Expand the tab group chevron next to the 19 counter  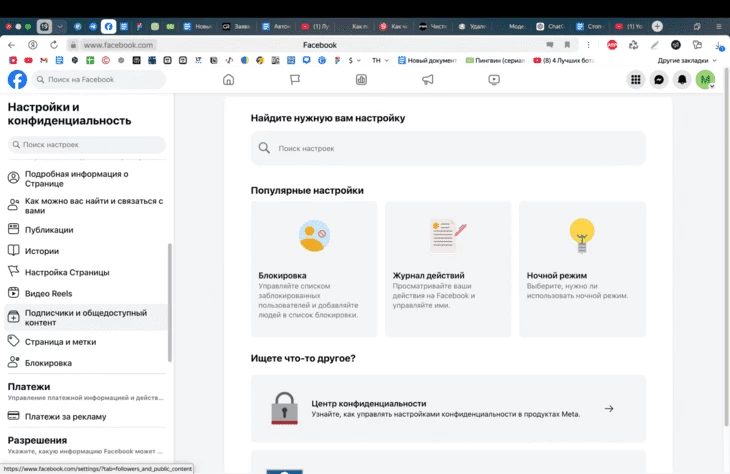(60, 27)
